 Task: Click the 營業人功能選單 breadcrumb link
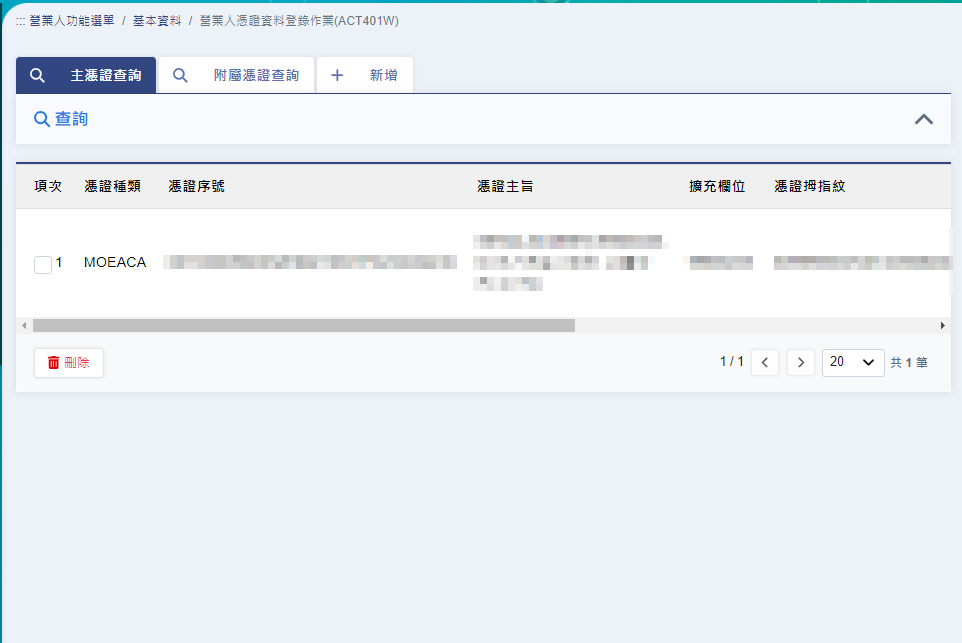tap(72, 21)
